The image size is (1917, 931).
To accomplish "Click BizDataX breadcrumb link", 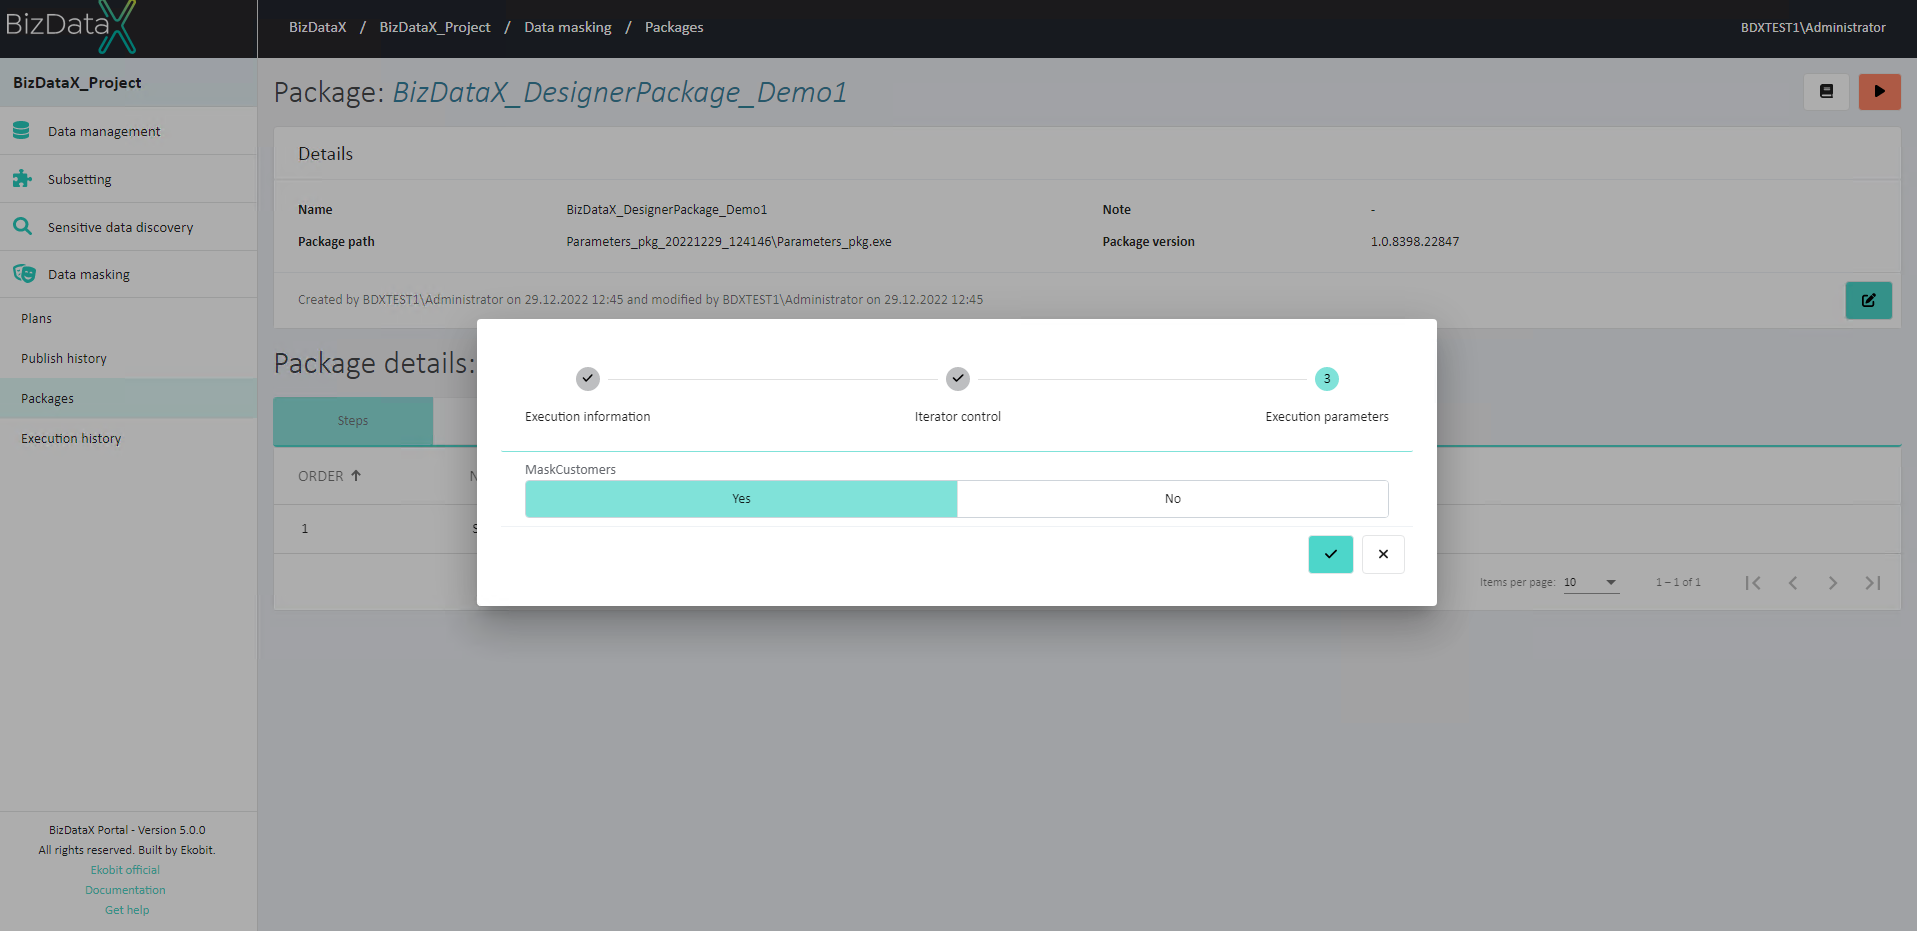I will (318, 27).
